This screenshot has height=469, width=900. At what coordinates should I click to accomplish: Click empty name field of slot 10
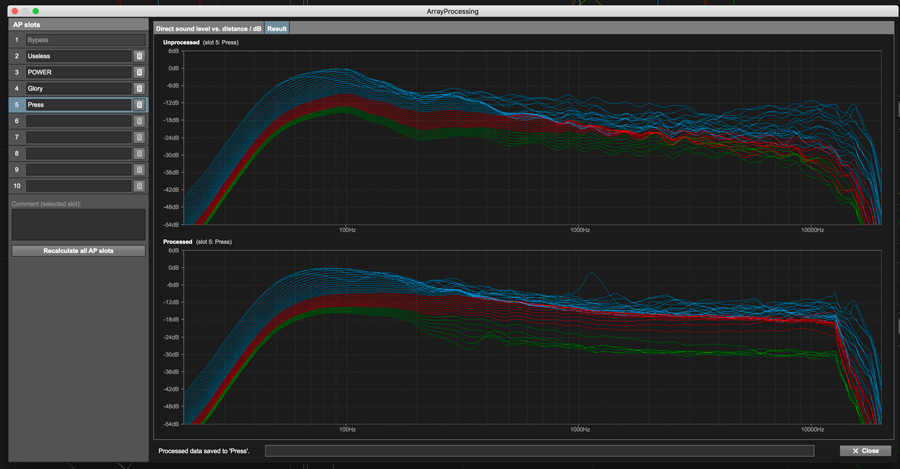point(79,186)
